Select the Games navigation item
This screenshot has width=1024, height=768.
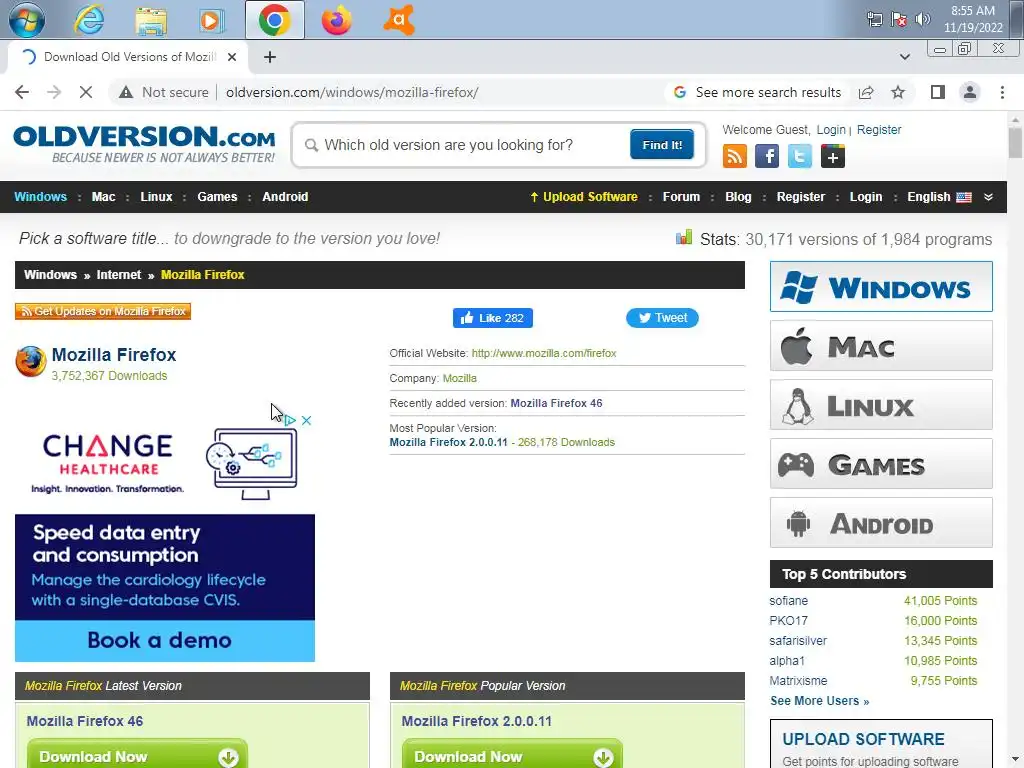(x=217, y=197)
